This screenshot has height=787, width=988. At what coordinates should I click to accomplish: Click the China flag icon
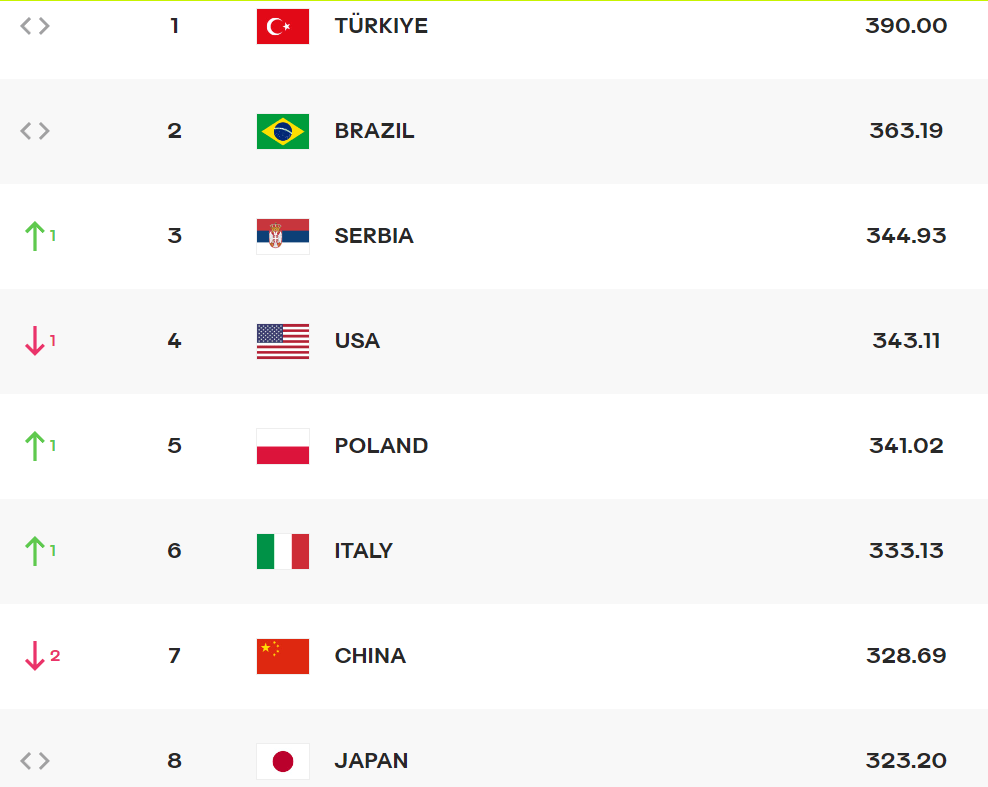tap(283, 656)
